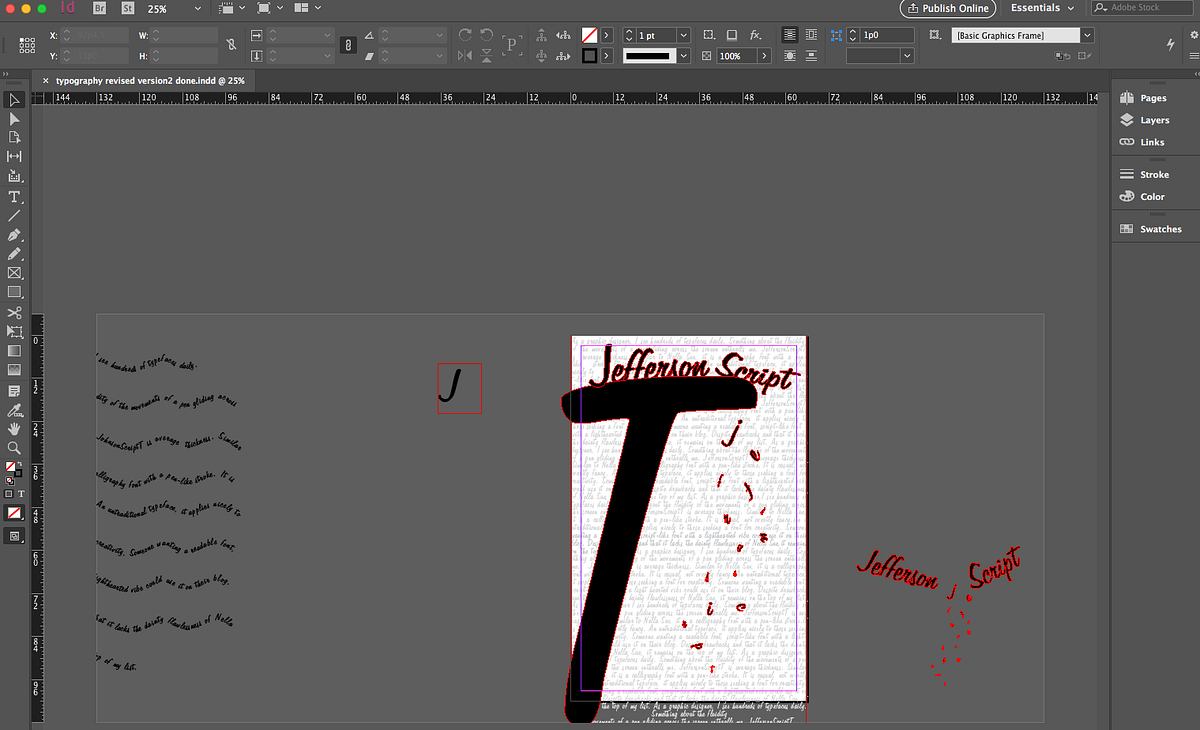Select the Gap tool
The width and height of the screenshot is (1200, 730).
tap(14, 157)
